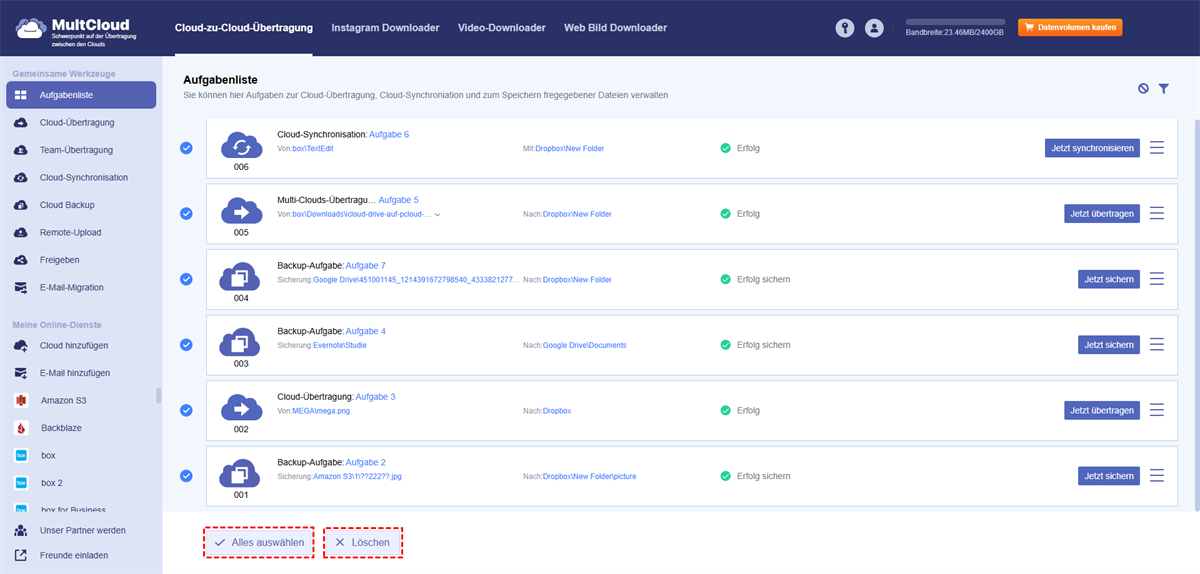The image size is (1200, 574).
Task: Open Amazon S3 cloud service in sidebar
Action: pos(63,400)
